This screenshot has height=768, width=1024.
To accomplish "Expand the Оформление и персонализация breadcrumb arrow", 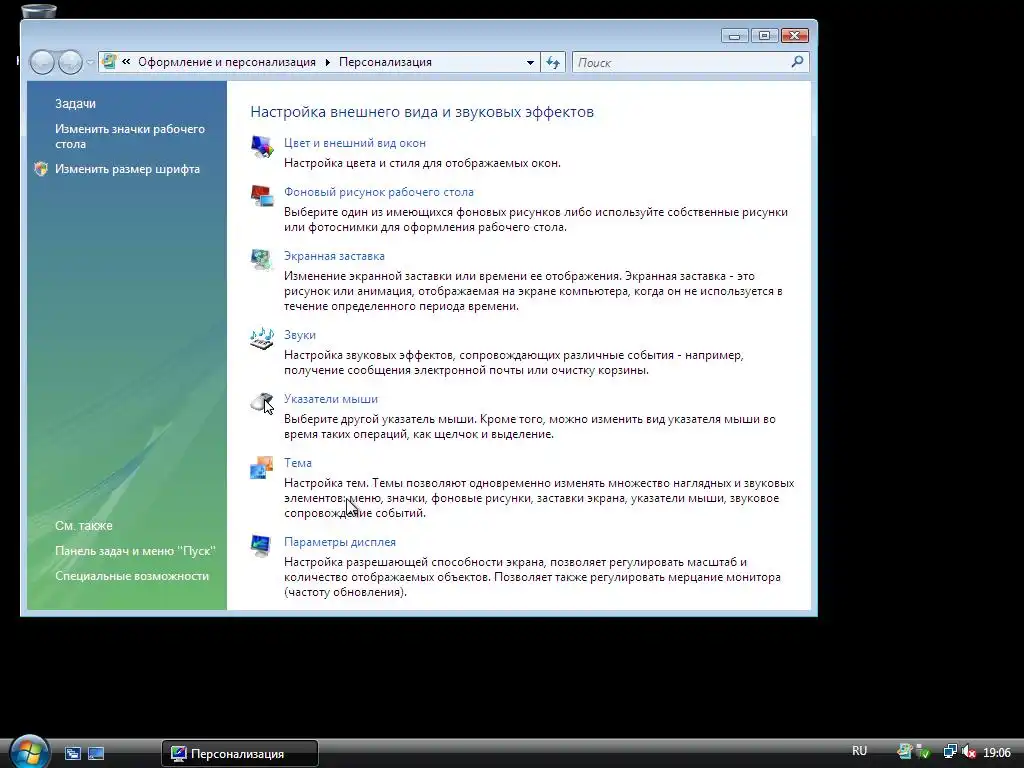I will (327, 63).
